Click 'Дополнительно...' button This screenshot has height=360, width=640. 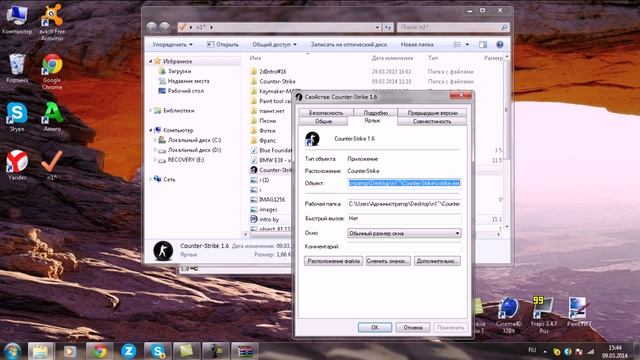pos(437,261)
